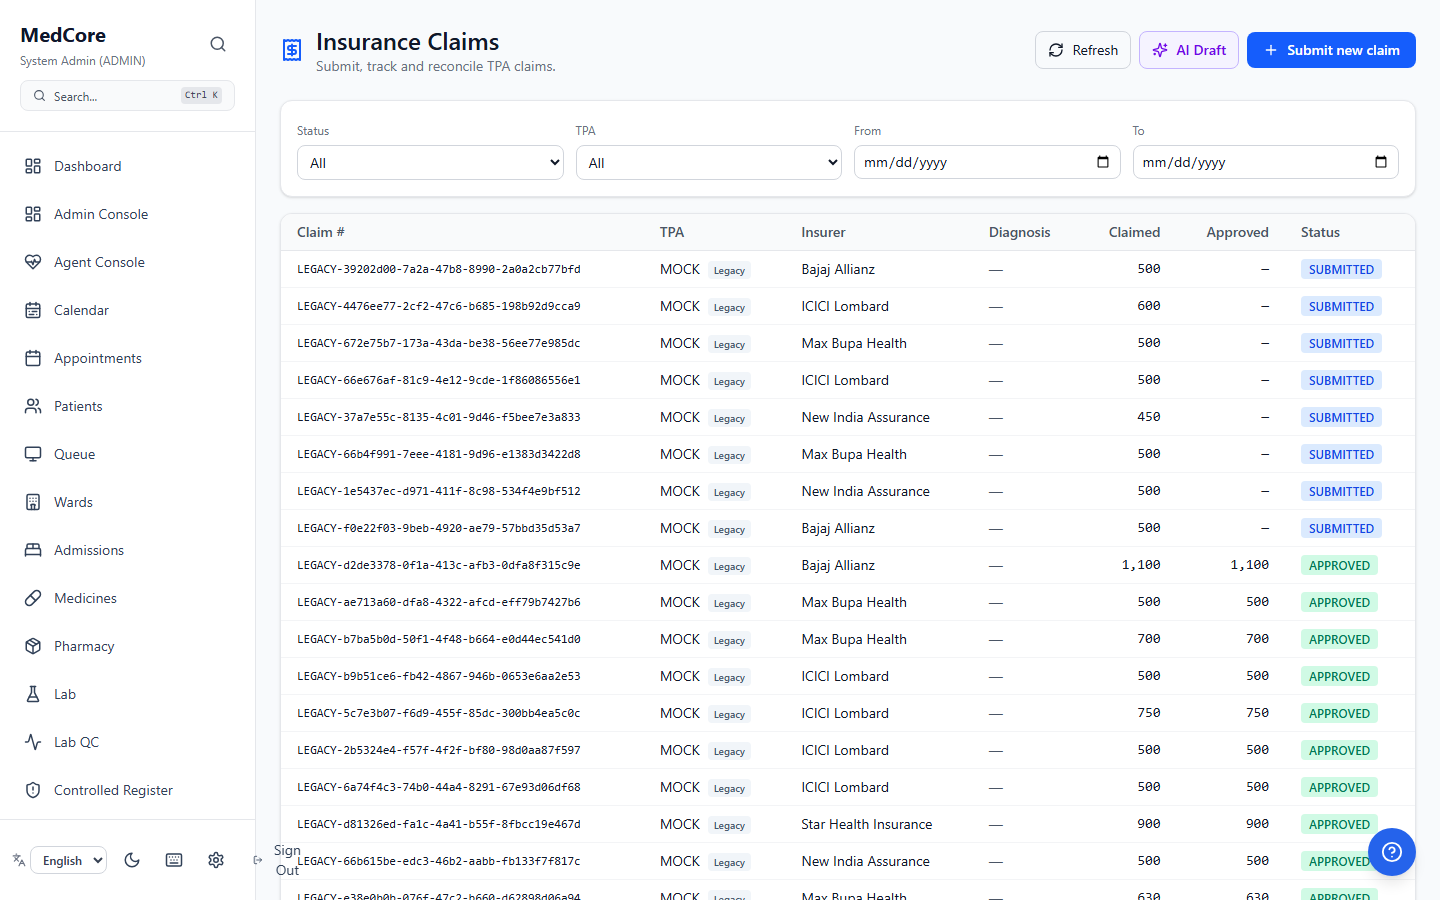Click the To date input field
The width and height of the screenshot is (1440, 900).
1266,162
